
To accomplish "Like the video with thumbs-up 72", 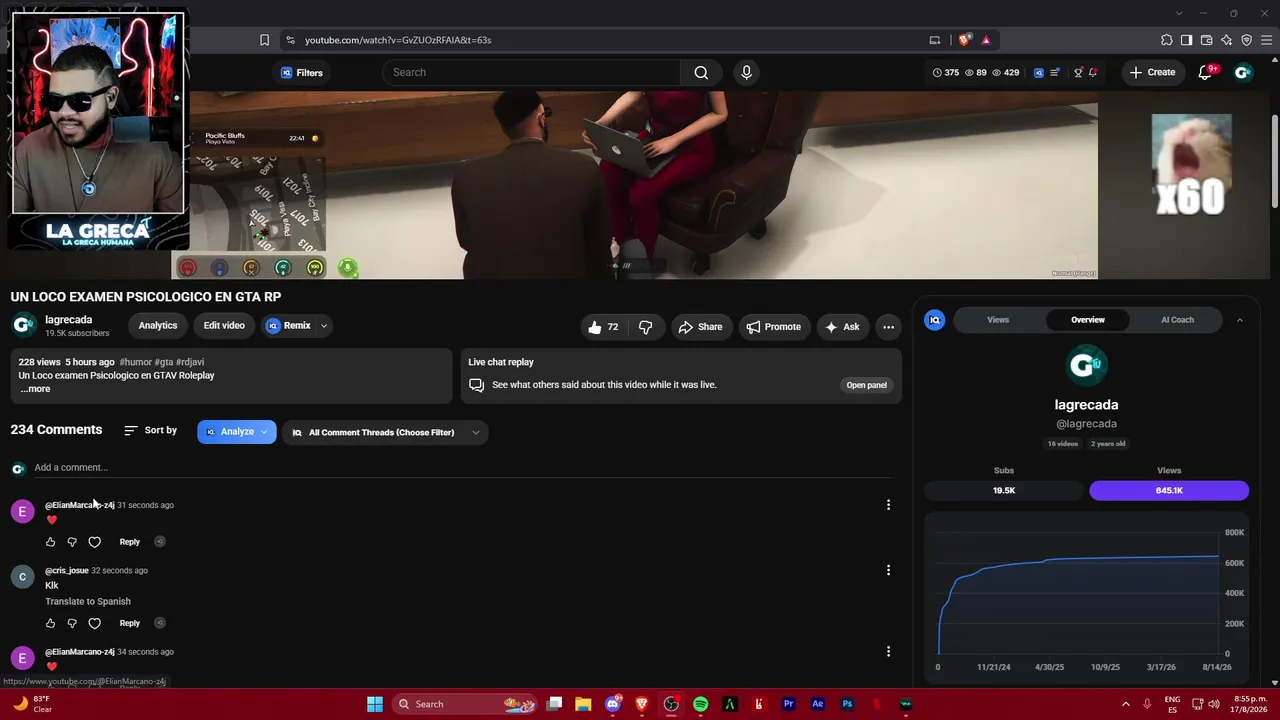I will [603, 327].
